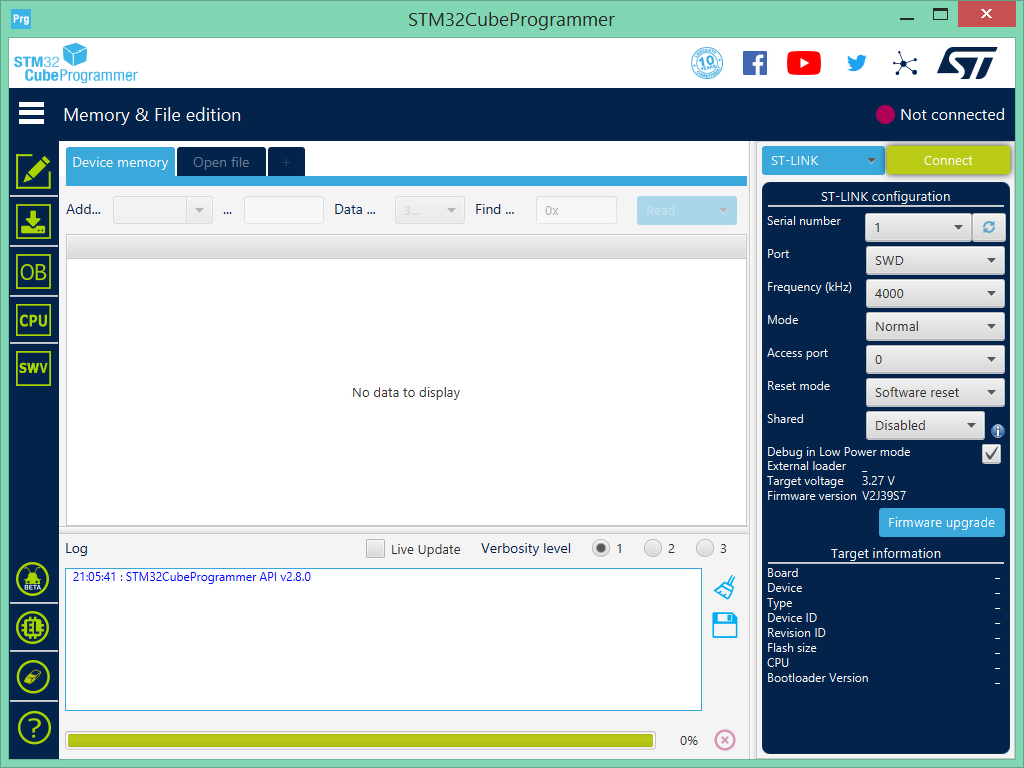Click the cancel progress X icon
This screenshot has height=768, width=1024.
coord(725,740)
